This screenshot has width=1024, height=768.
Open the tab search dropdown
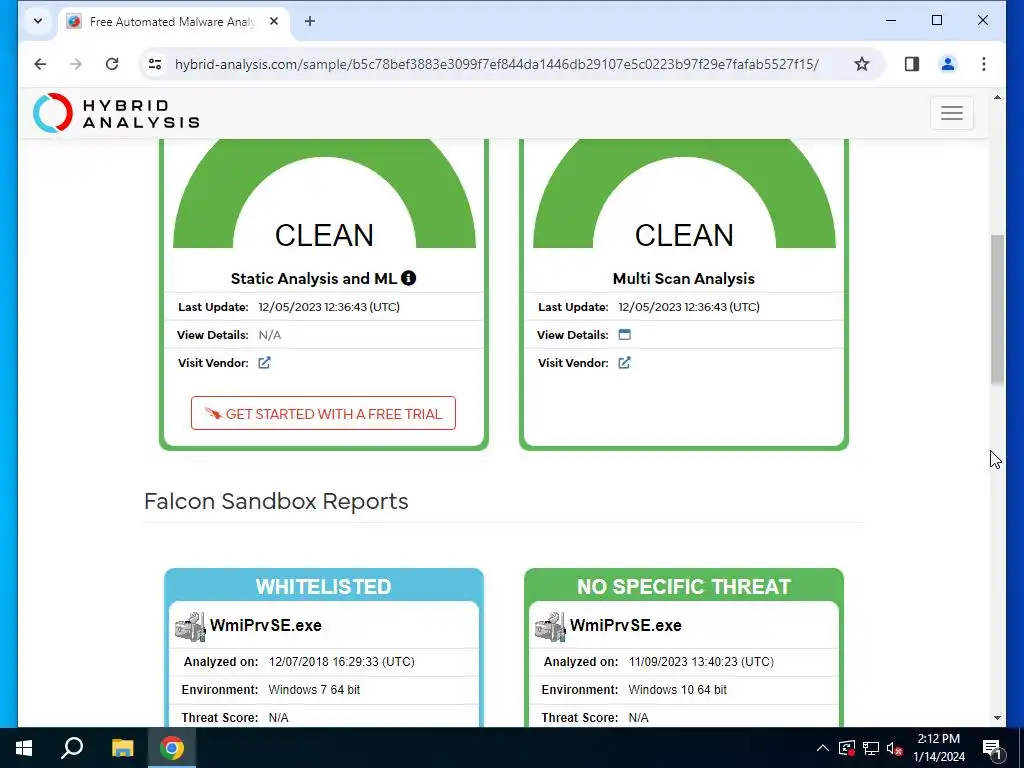[38, 21]
